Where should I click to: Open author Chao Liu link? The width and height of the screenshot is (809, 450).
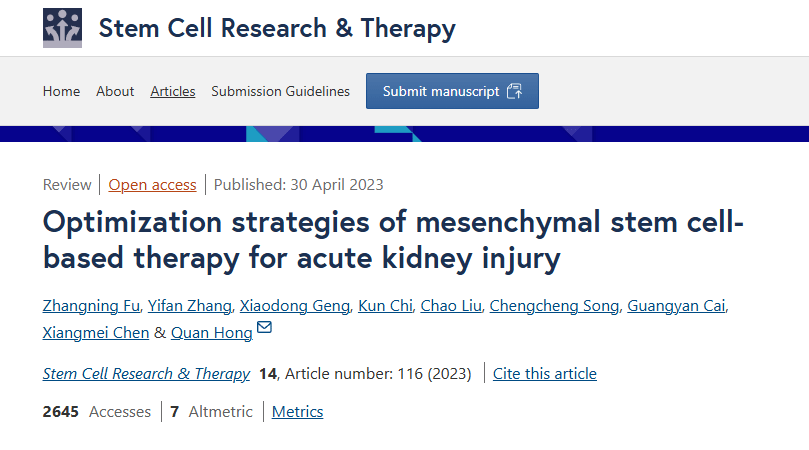[452, 306]
